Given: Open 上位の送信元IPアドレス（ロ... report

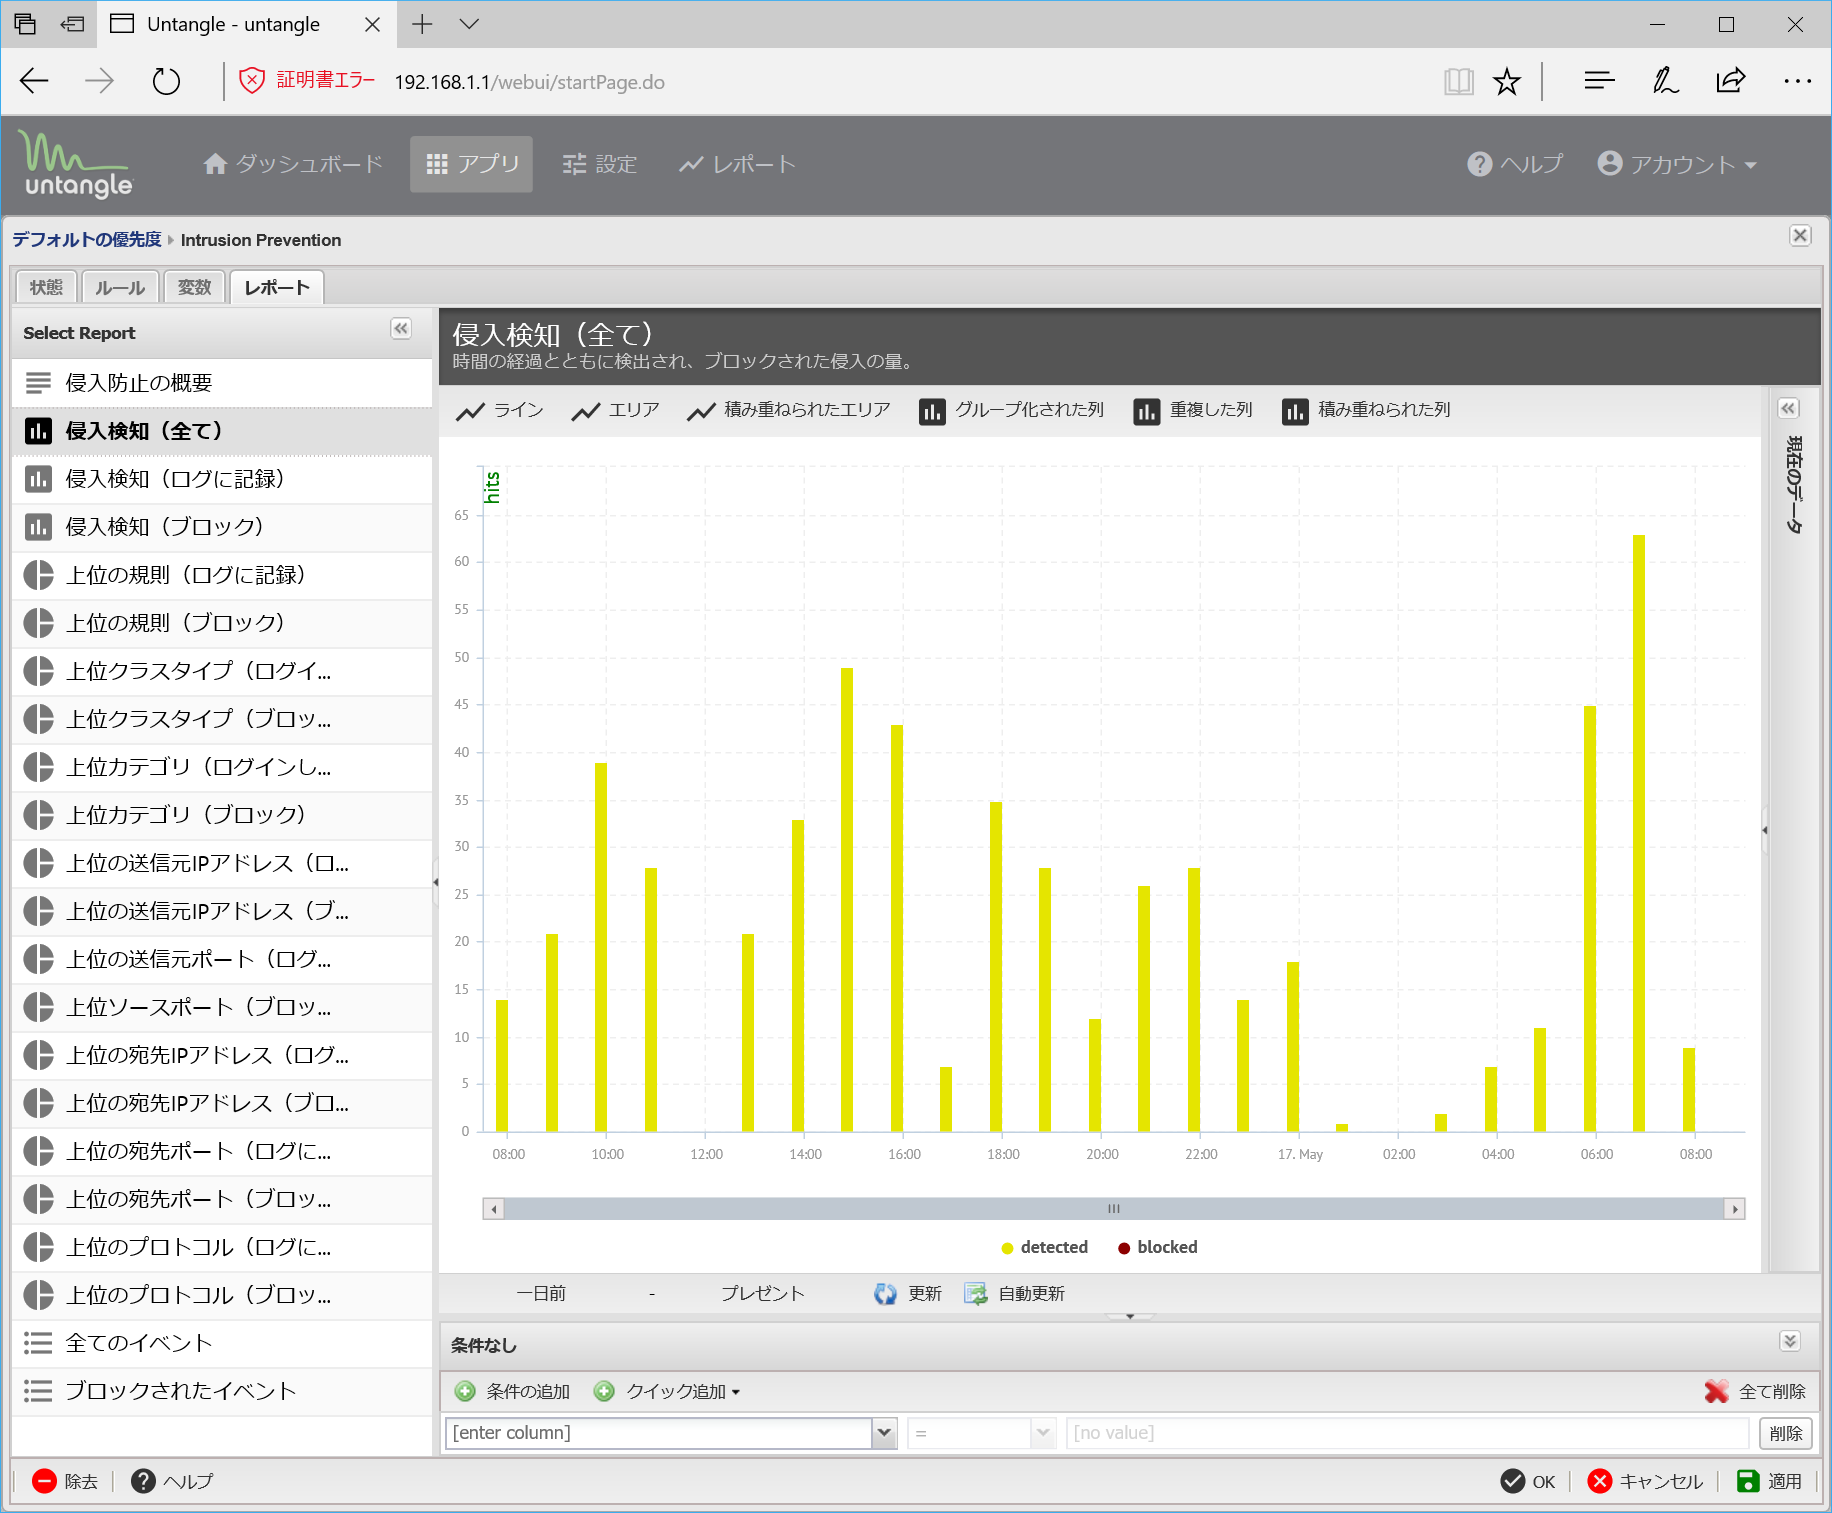Looking at the screenshot, I should click(x=222, y=863).
